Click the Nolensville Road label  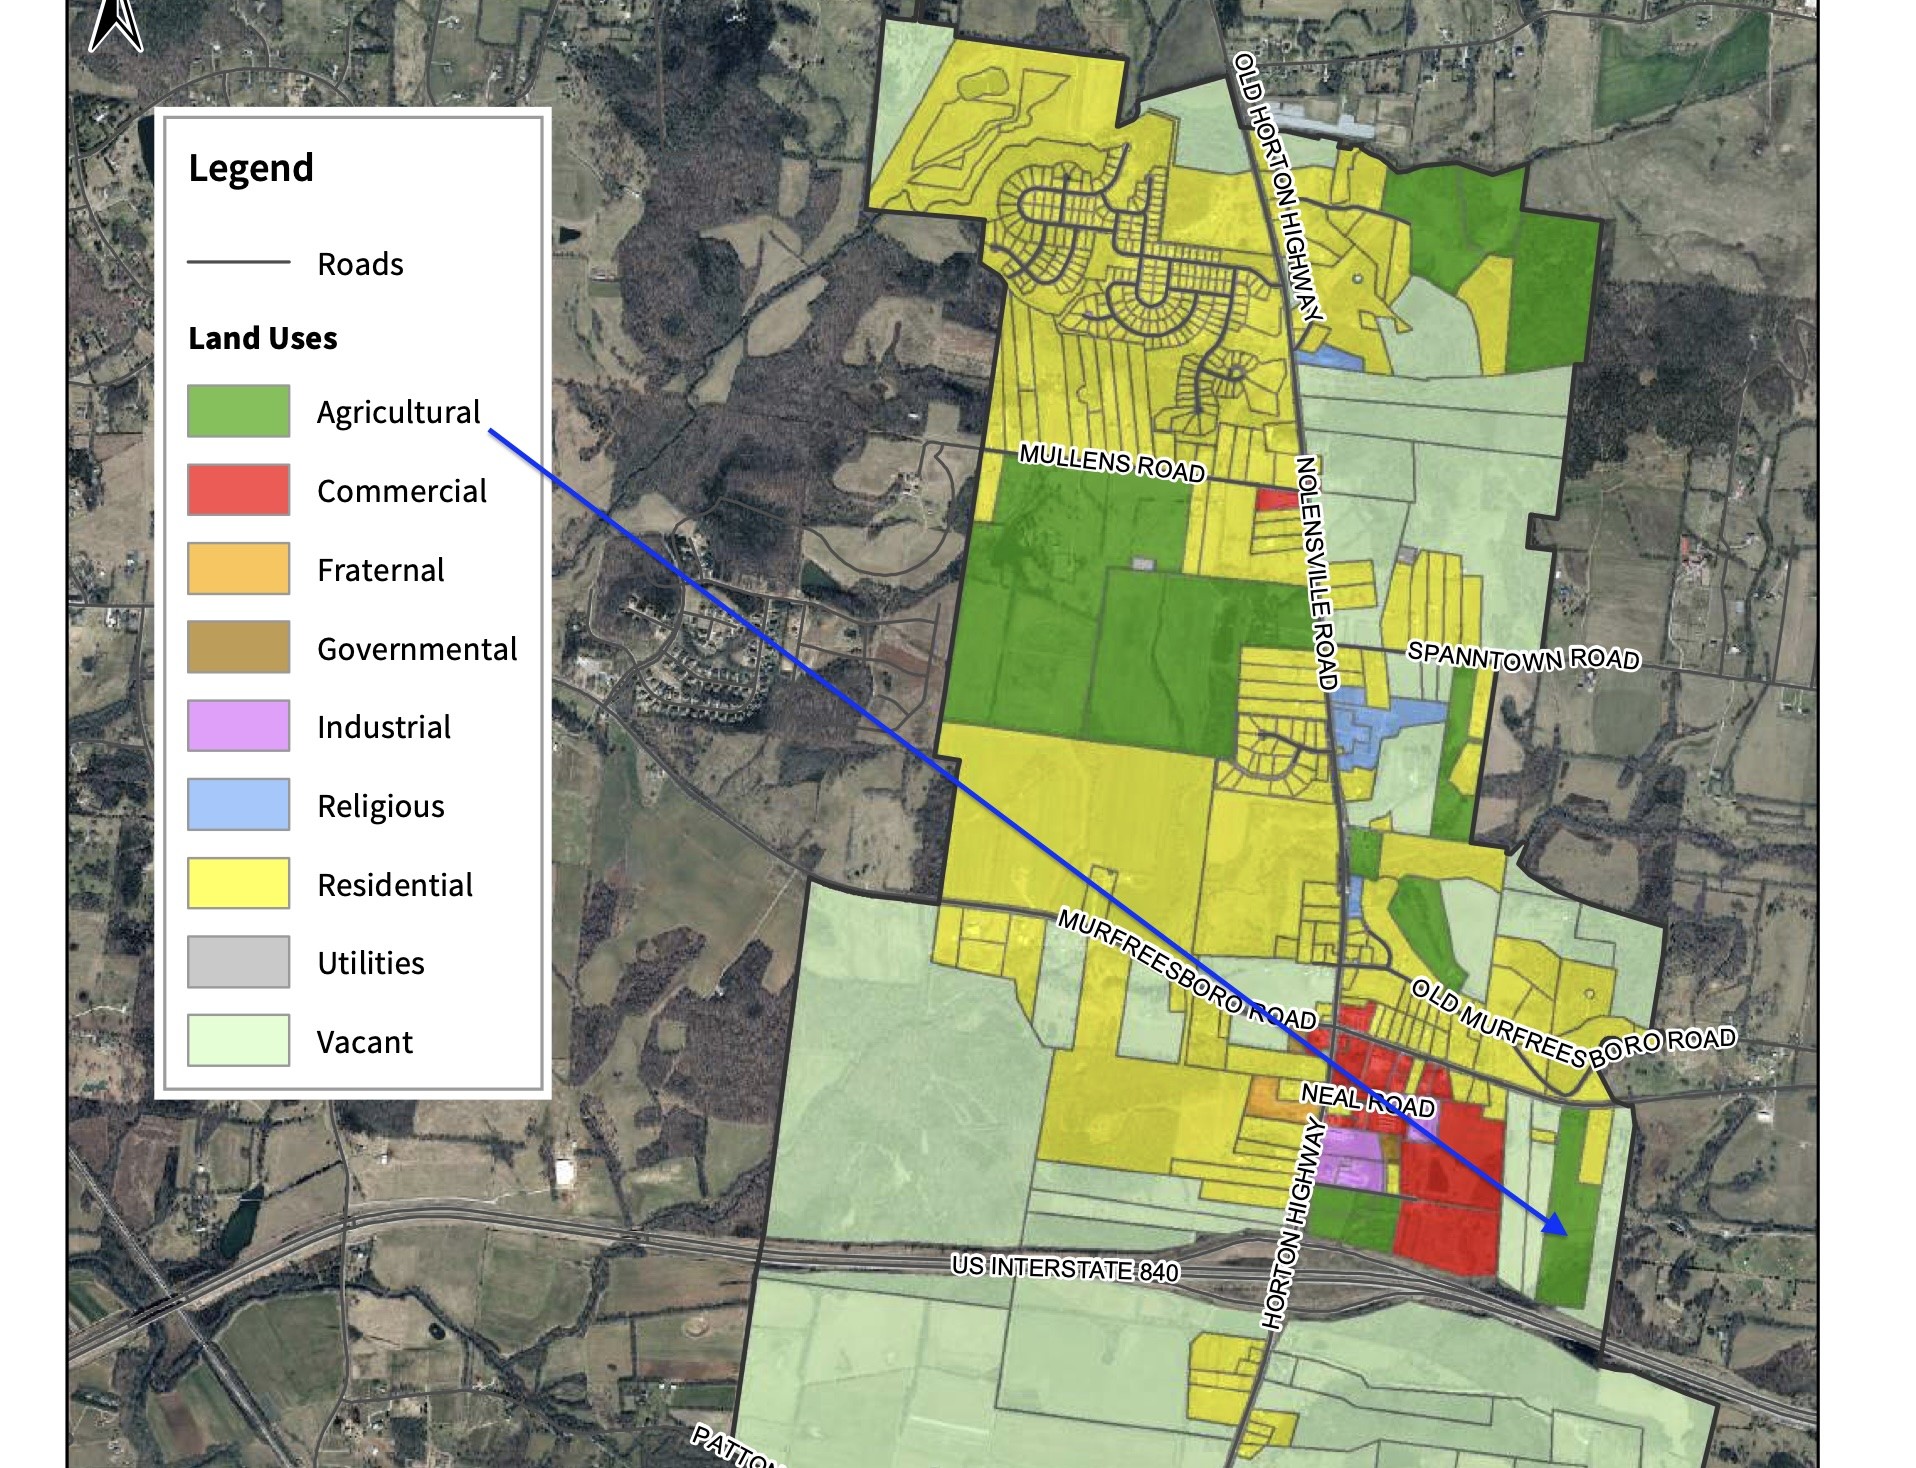(x=1316, y=573)
